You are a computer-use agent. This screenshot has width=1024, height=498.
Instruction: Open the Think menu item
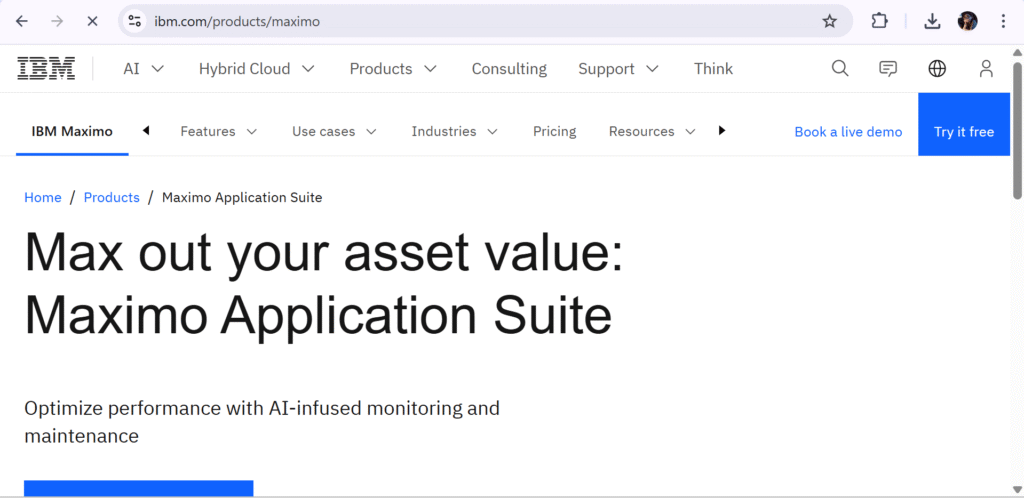pyautogui.click(x=713, y=69)
